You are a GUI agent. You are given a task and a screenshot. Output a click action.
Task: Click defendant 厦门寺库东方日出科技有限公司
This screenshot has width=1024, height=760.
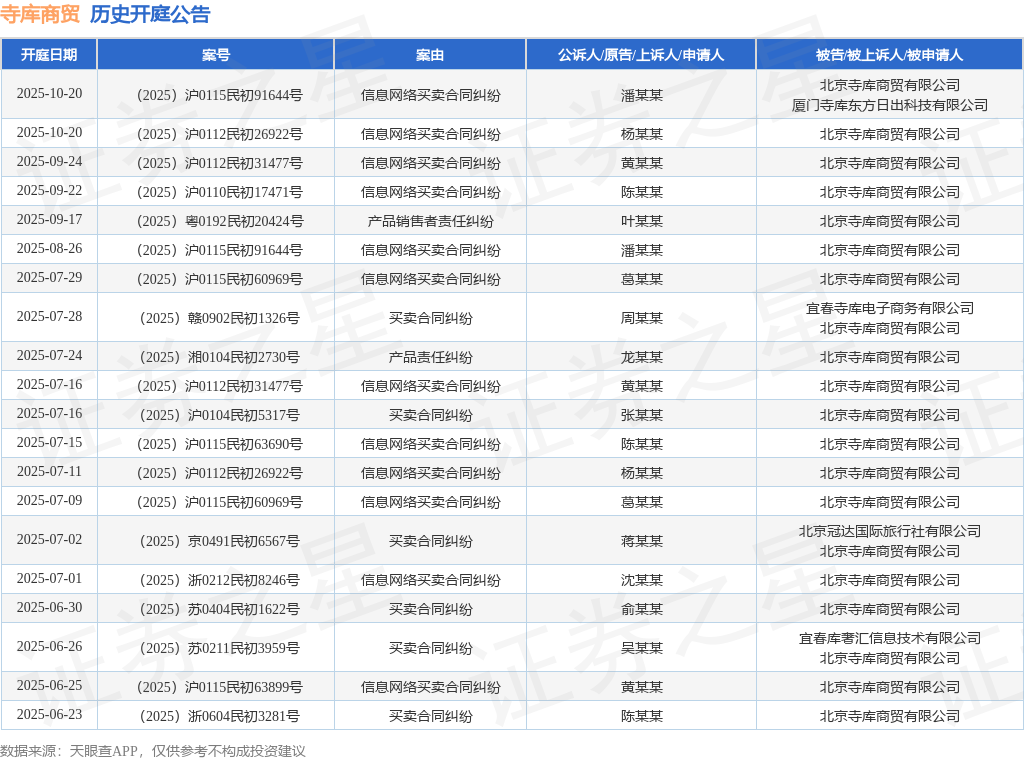[889, 105]
